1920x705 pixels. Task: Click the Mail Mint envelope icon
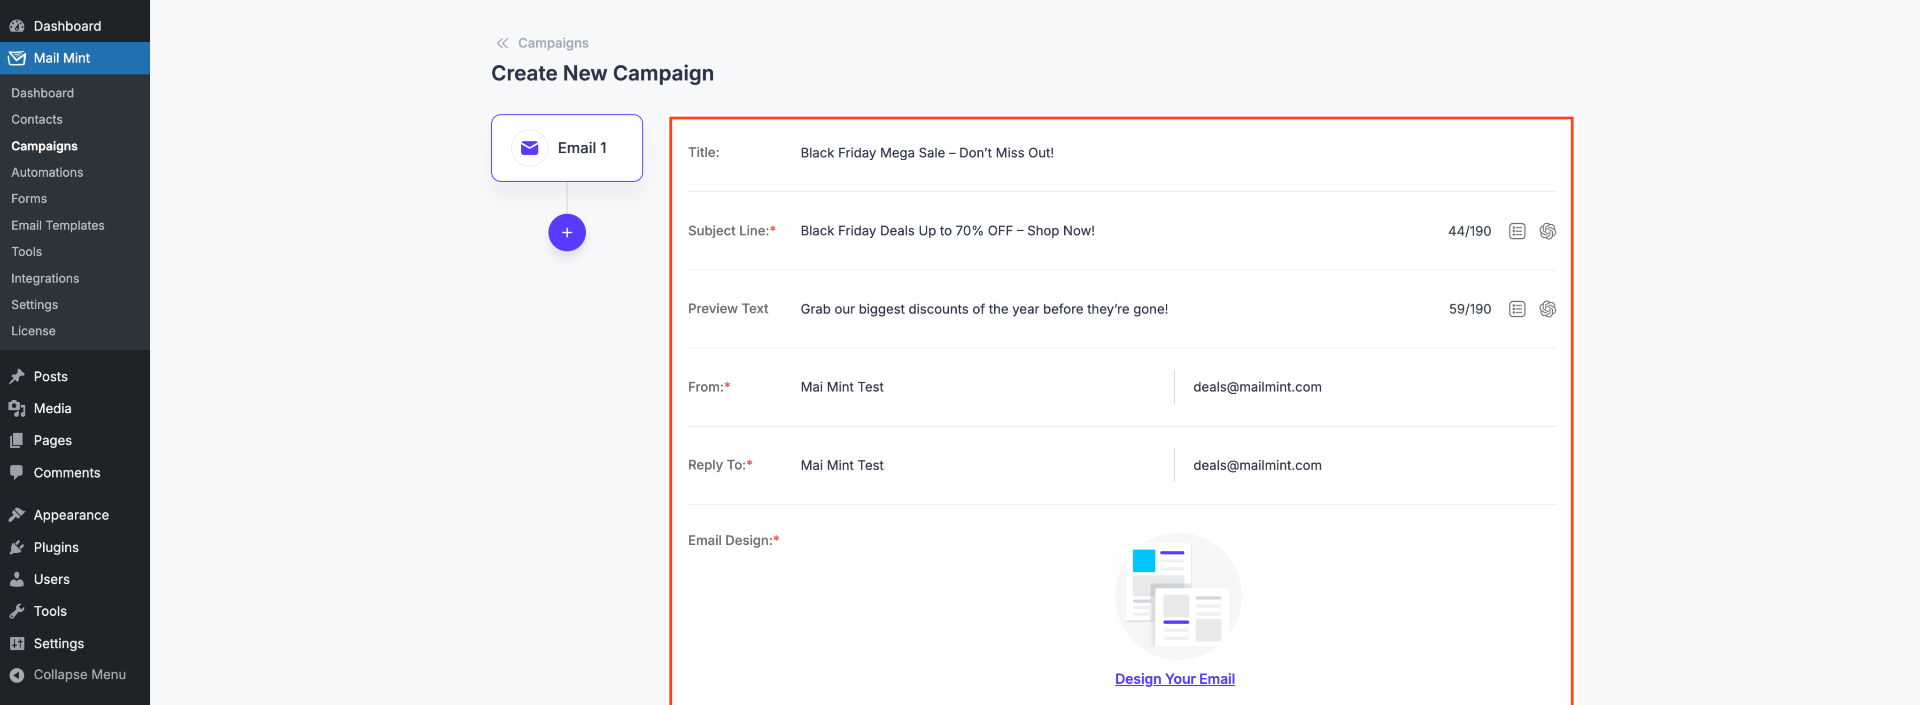(17, 58)
